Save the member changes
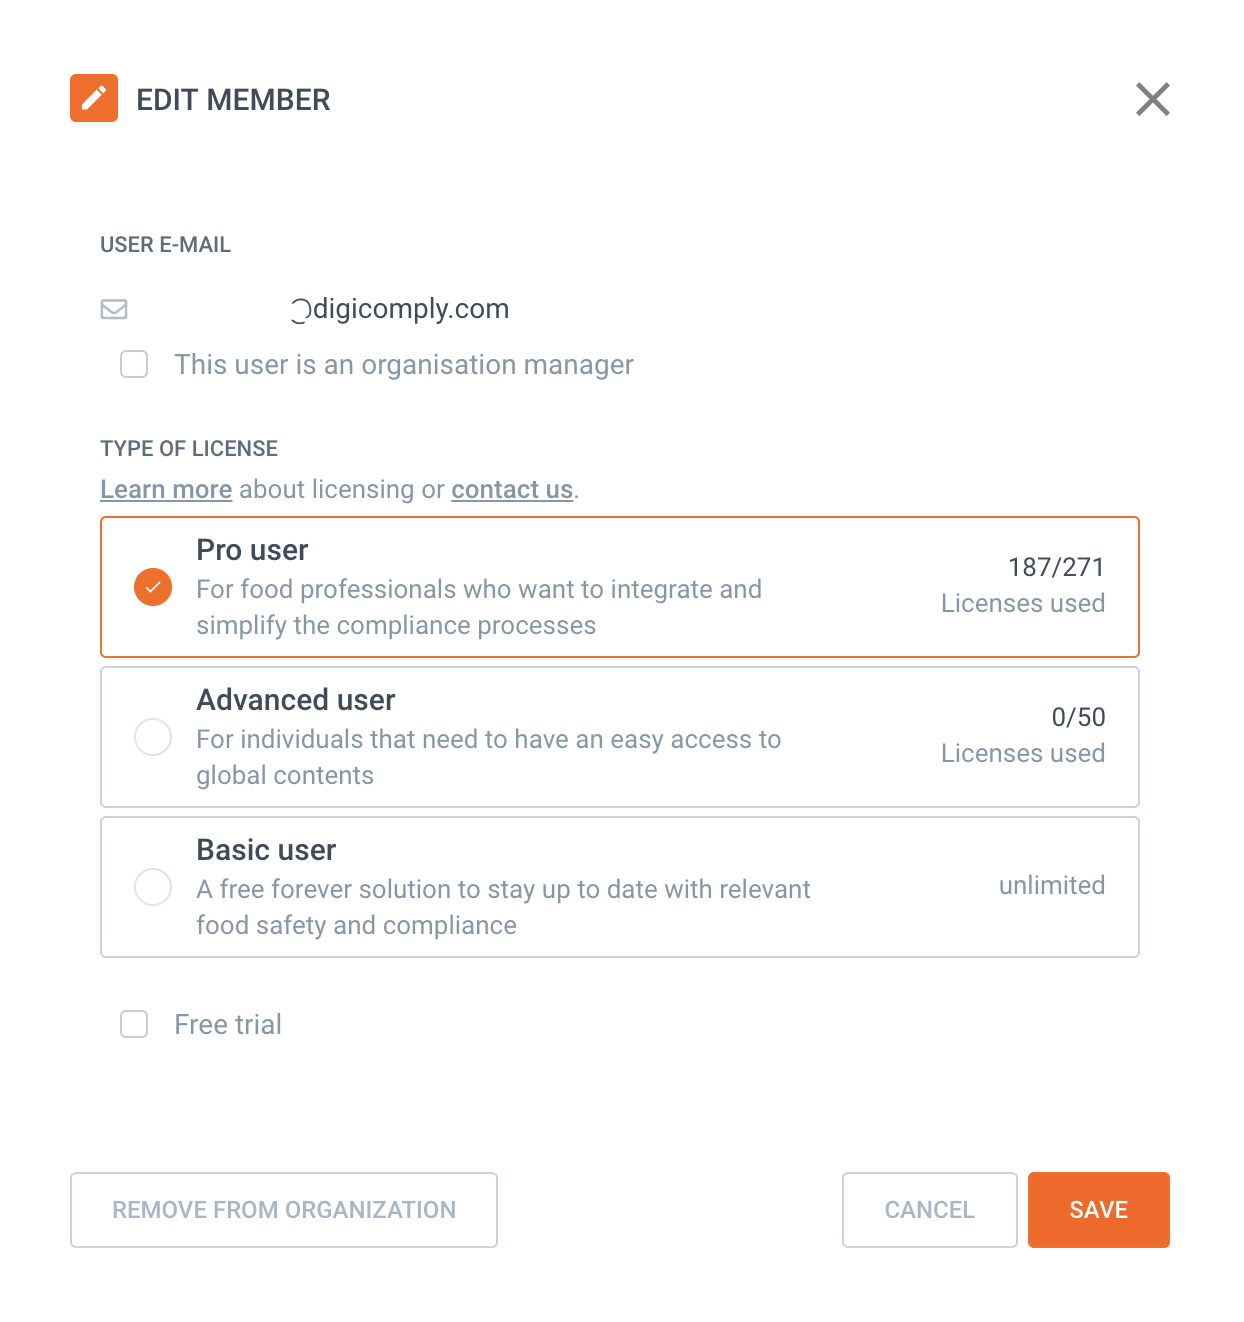The width and height of the screenshot is (1244, 1322). point(1098,1210)
